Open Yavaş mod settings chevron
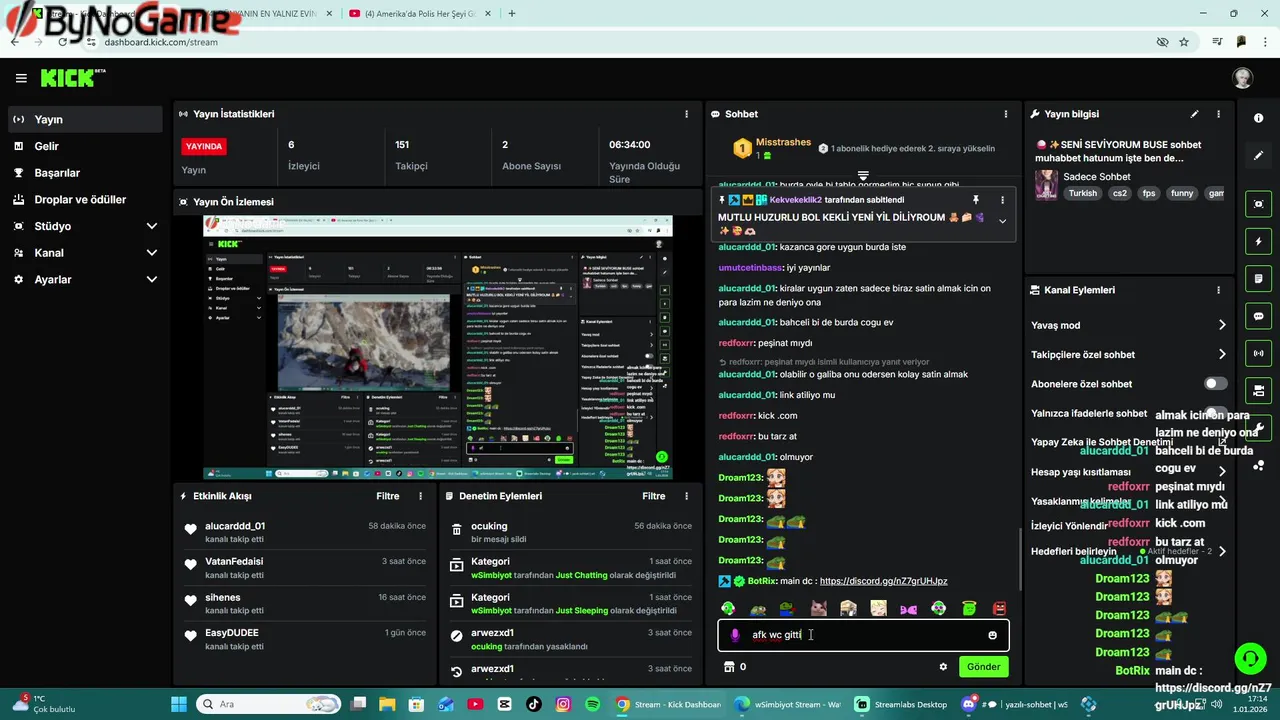Viewport: 1280px width, 720px height. 1222,325
